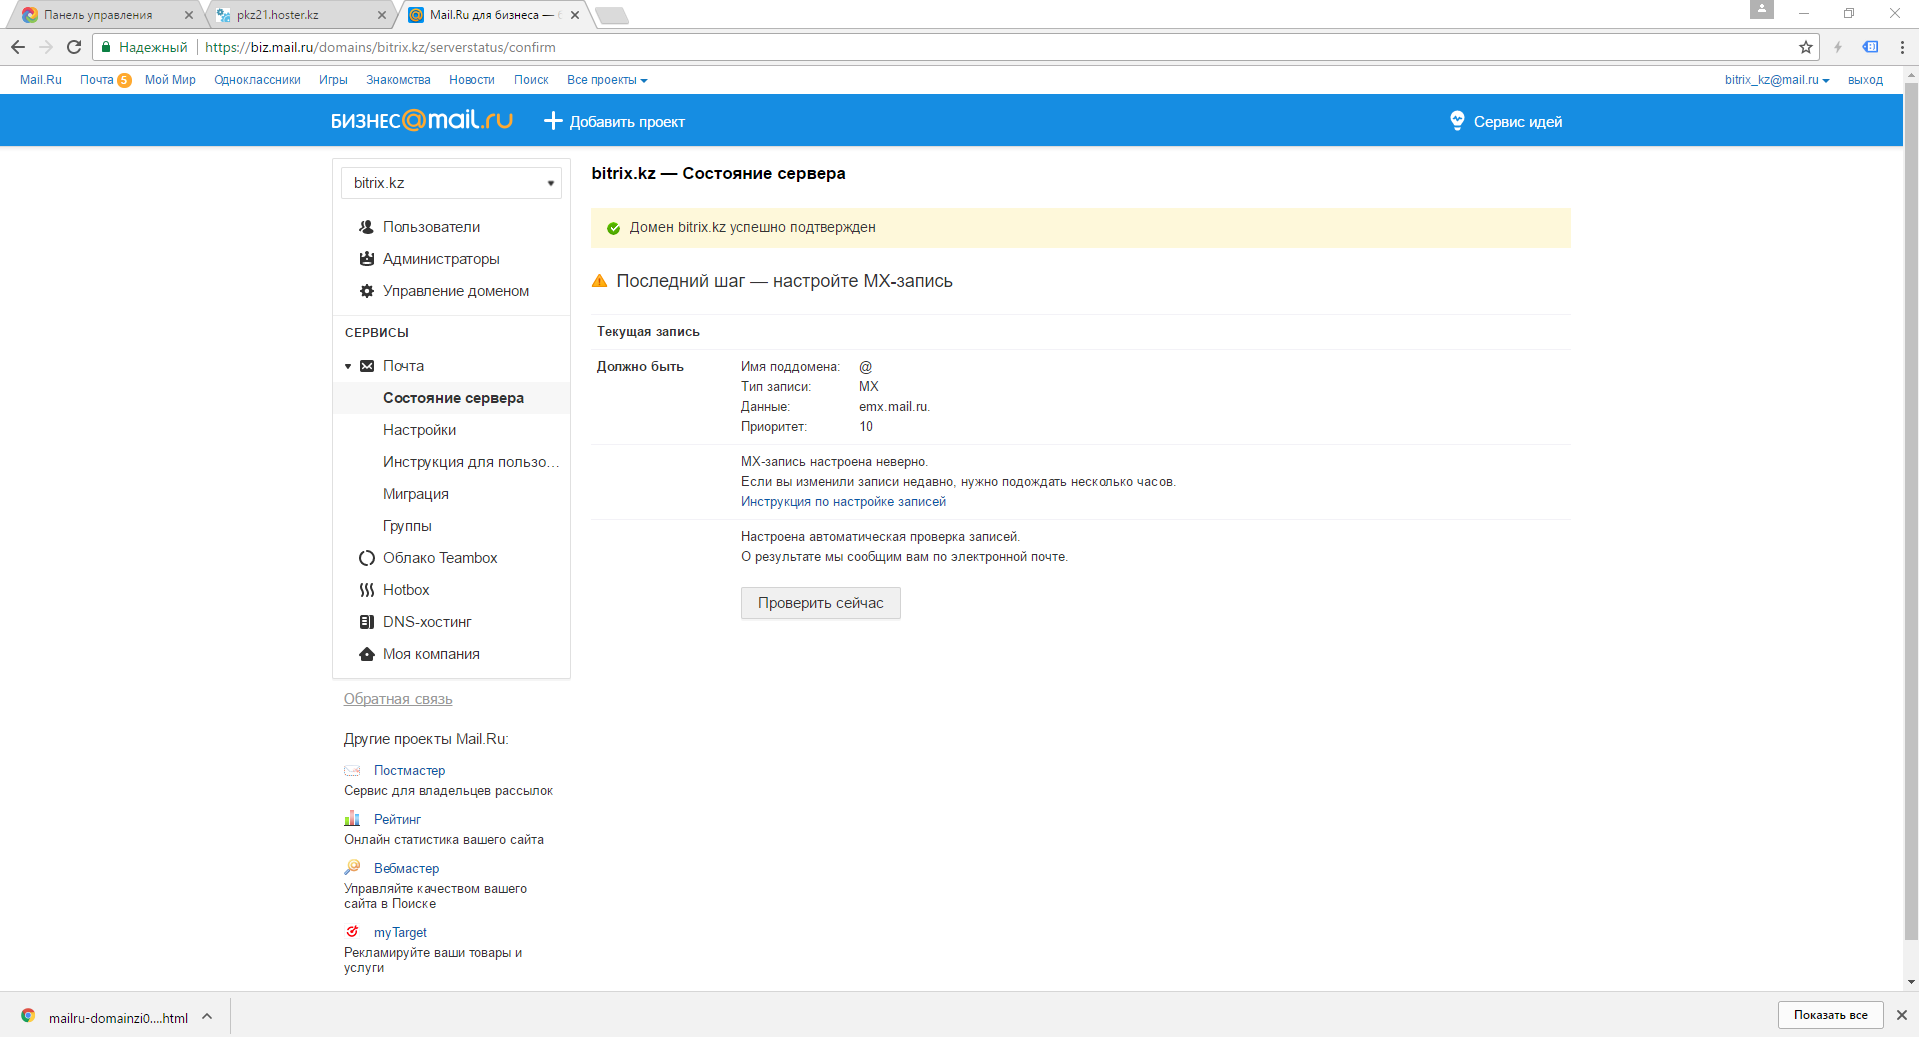Open the Игры link
The width and height of the screenshot is (1919, 1037).
(x=333, y=80)
